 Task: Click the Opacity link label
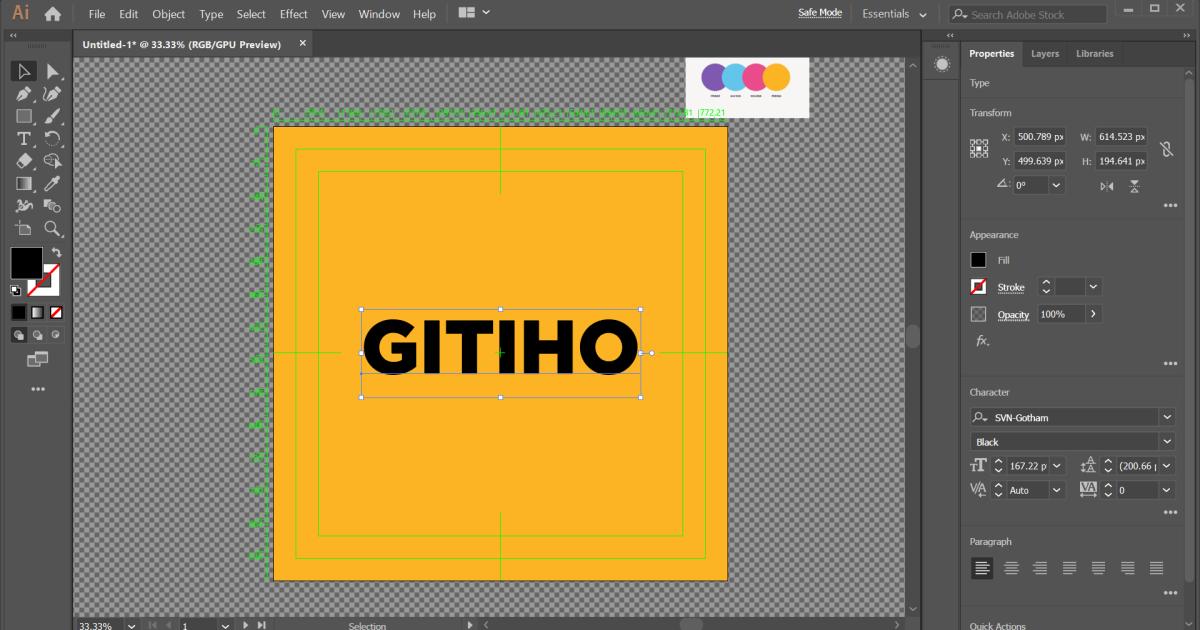tap(1013, 314)
